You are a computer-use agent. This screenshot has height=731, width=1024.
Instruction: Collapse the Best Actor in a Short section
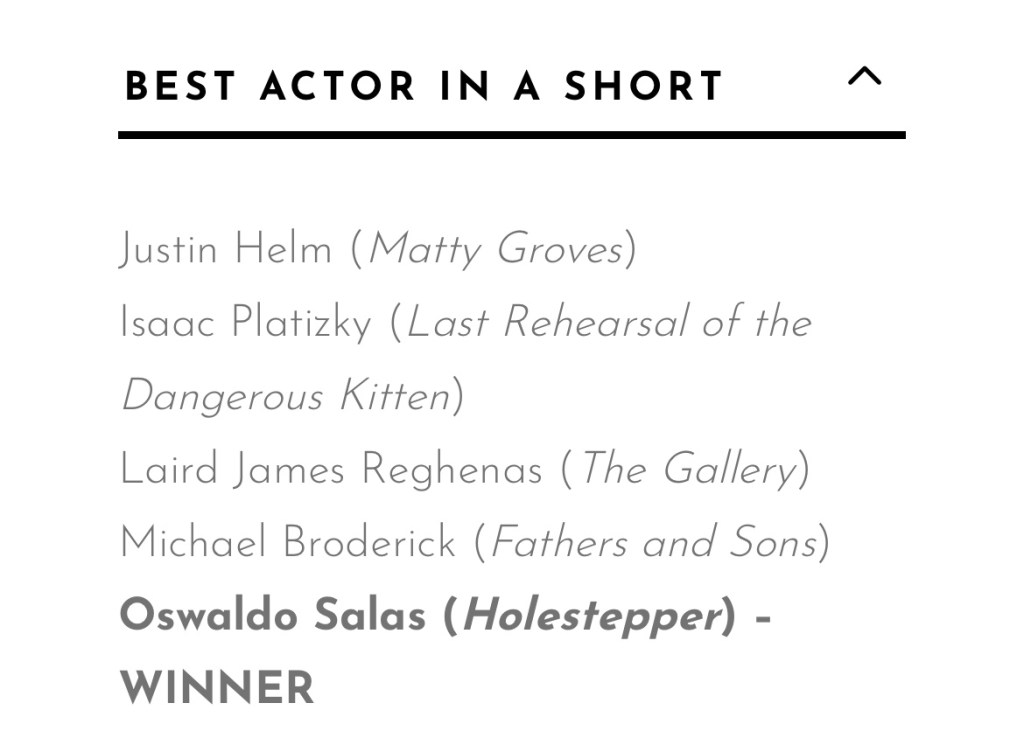click(x=864, y=77)
